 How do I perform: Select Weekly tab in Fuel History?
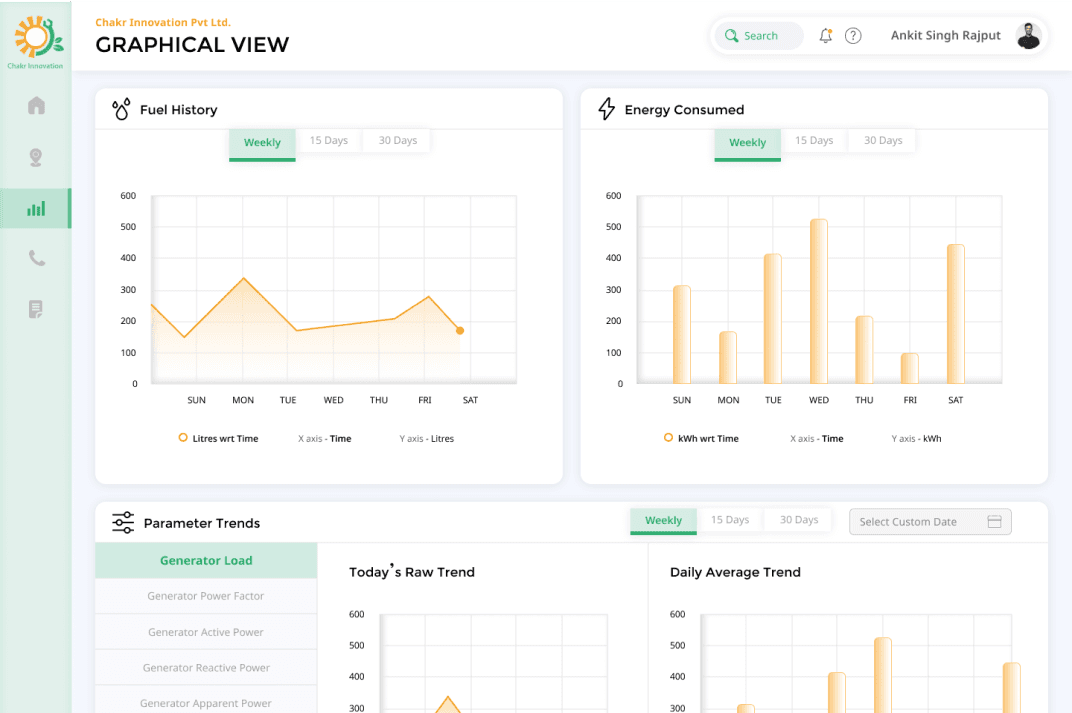tap(263, 144)
